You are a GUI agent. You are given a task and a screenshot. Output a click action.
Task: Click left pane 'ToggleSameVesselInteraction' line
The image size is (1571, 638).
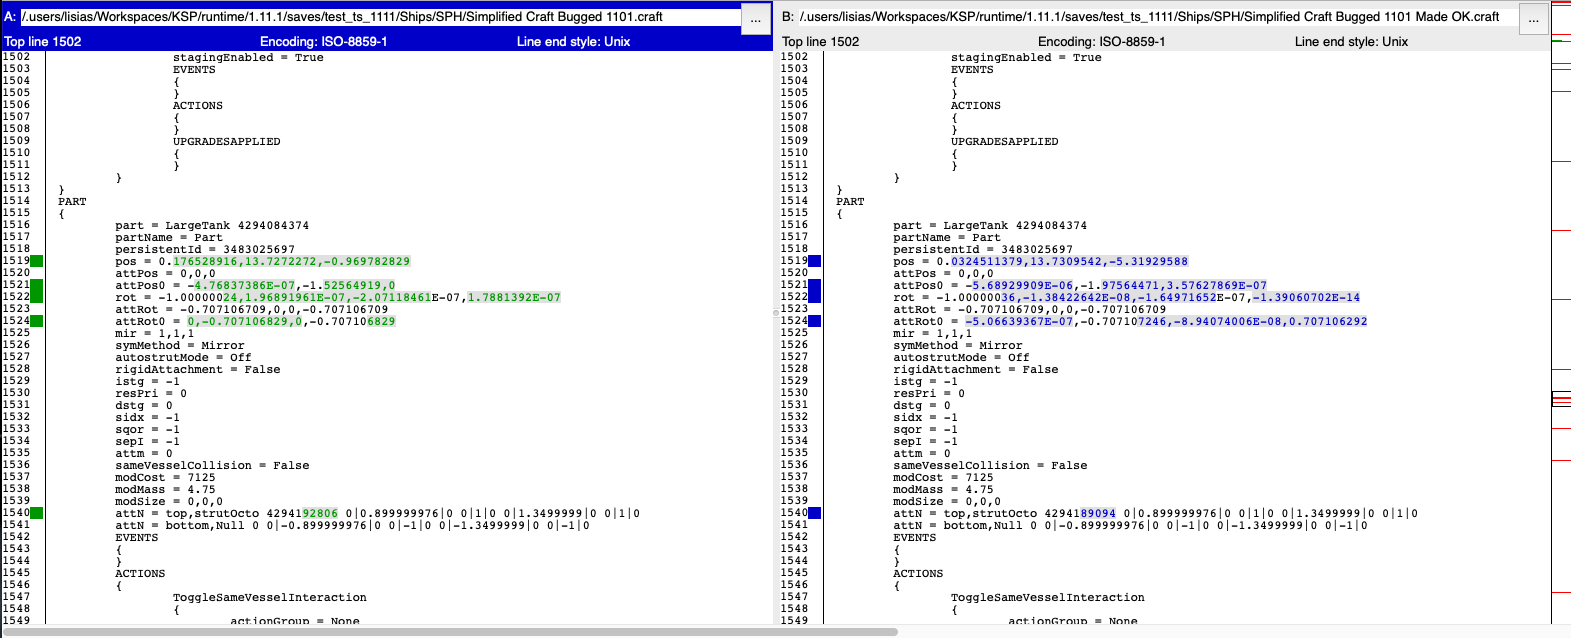270,597
